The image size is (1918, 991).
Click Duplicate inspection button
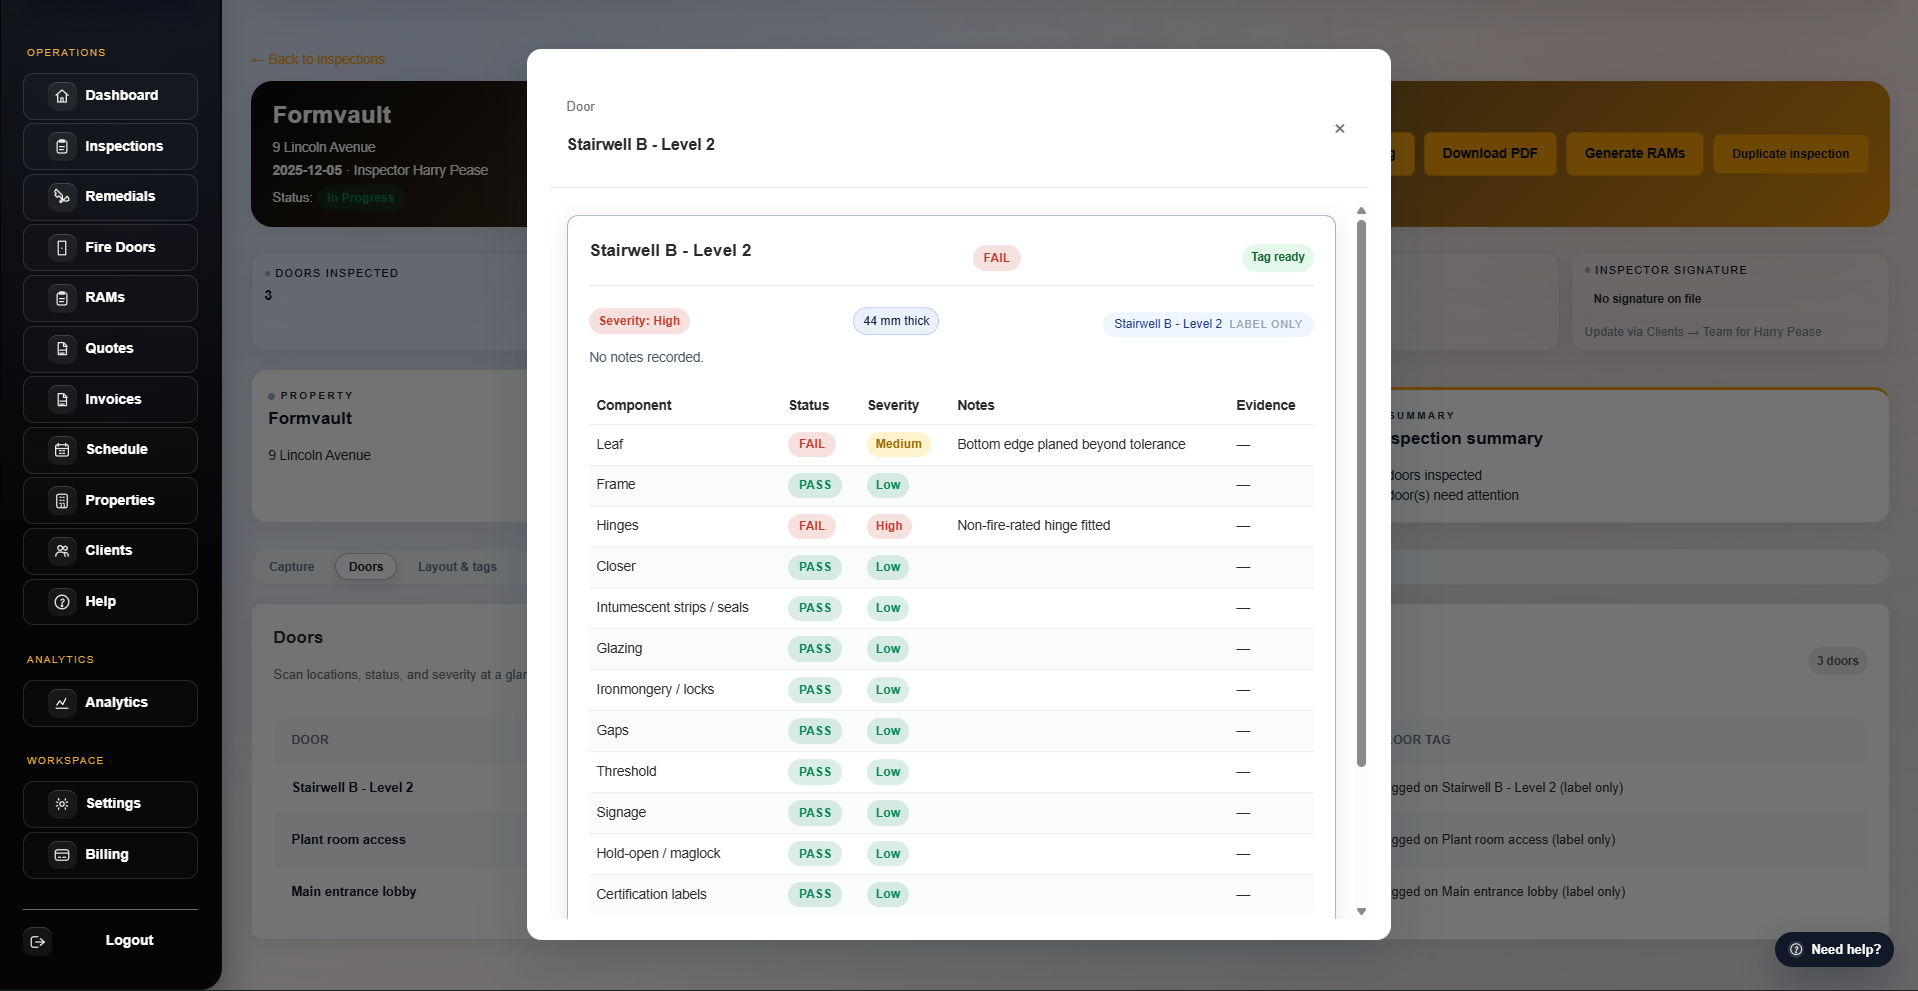tap(1790, 154)
